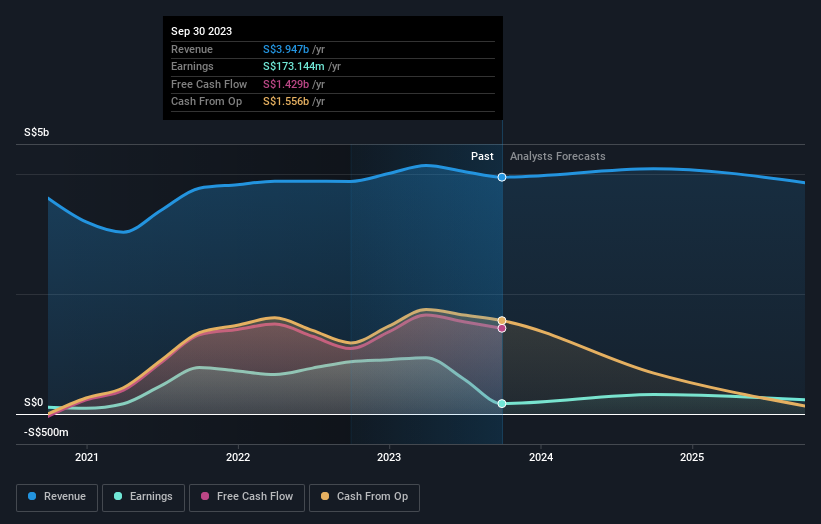The height and width of the screenshot is (524, 821).
Task: Click the 'Revenue' row label in tooltip
Action: (192, 49)
